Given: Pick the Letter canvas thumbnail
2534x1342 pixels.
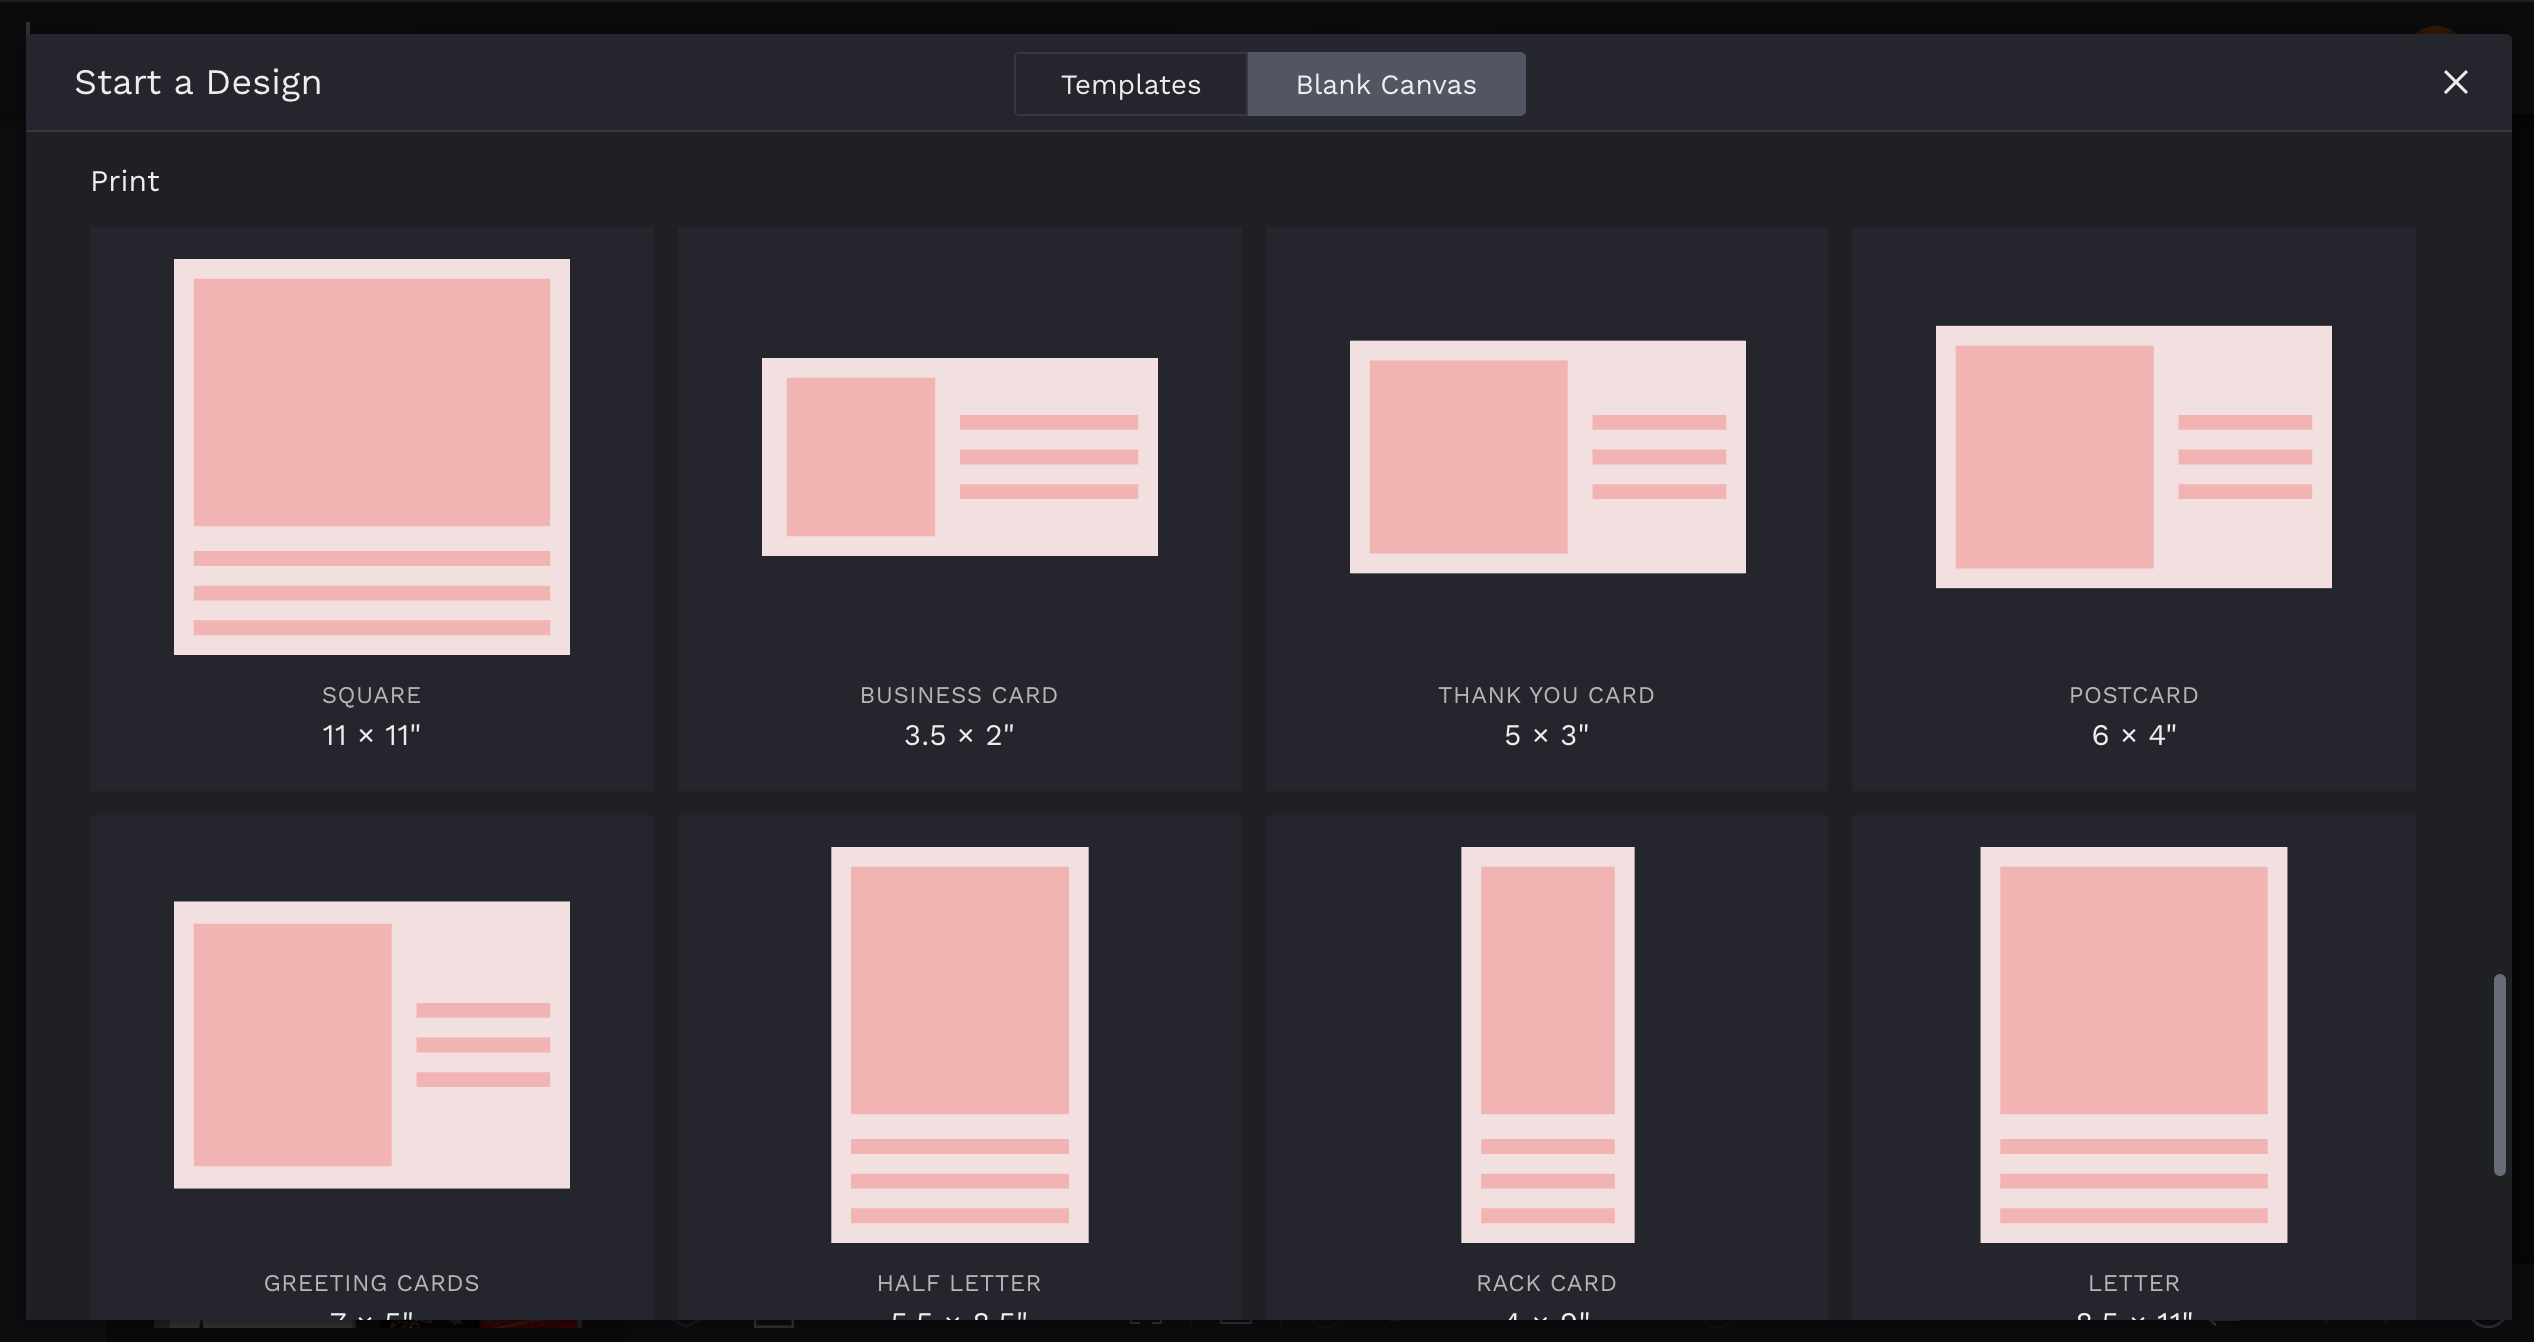Looking at the screenshot, I should (2134, 1045).
